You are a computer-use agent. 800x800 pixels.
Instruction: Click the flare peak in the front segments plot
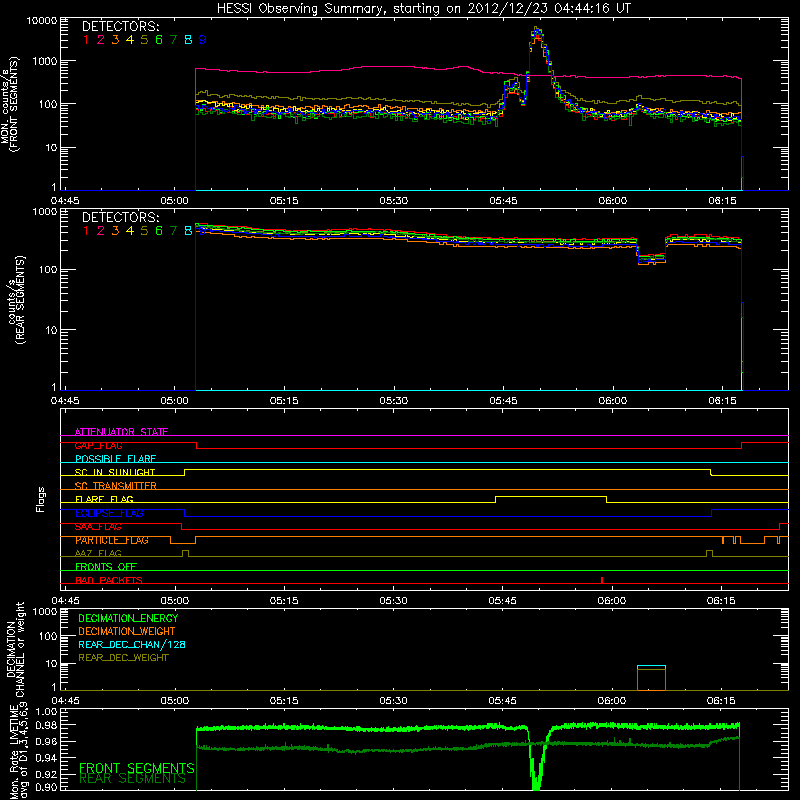tap(536, 32)
